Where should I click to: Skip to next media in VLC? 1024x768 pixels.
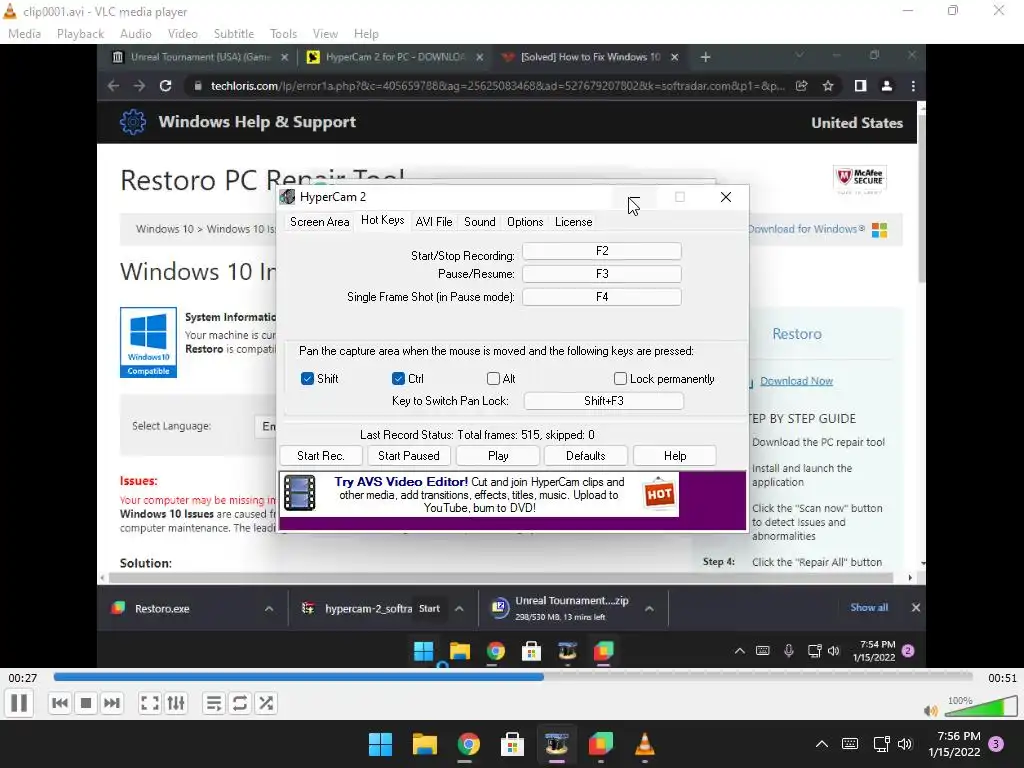pos(112,703)
